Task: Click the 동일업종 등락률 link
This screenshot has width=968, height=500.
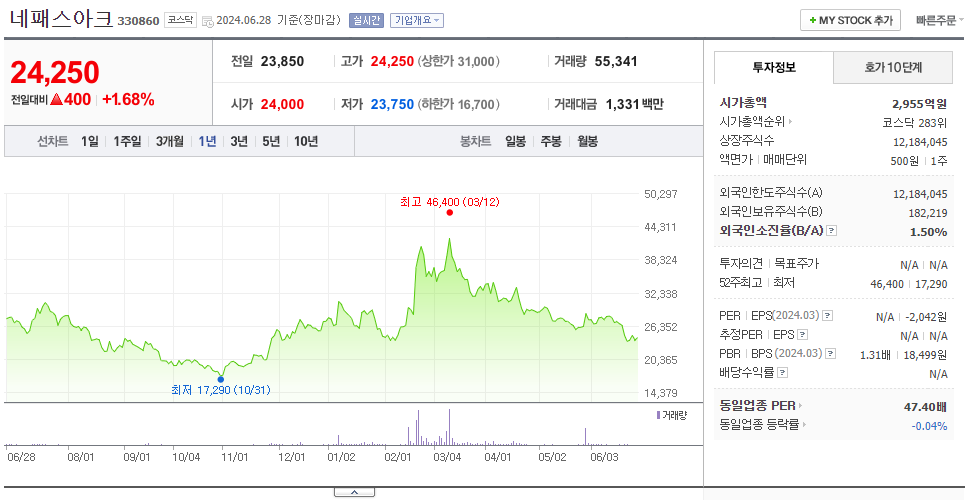Action: (763, 425)
